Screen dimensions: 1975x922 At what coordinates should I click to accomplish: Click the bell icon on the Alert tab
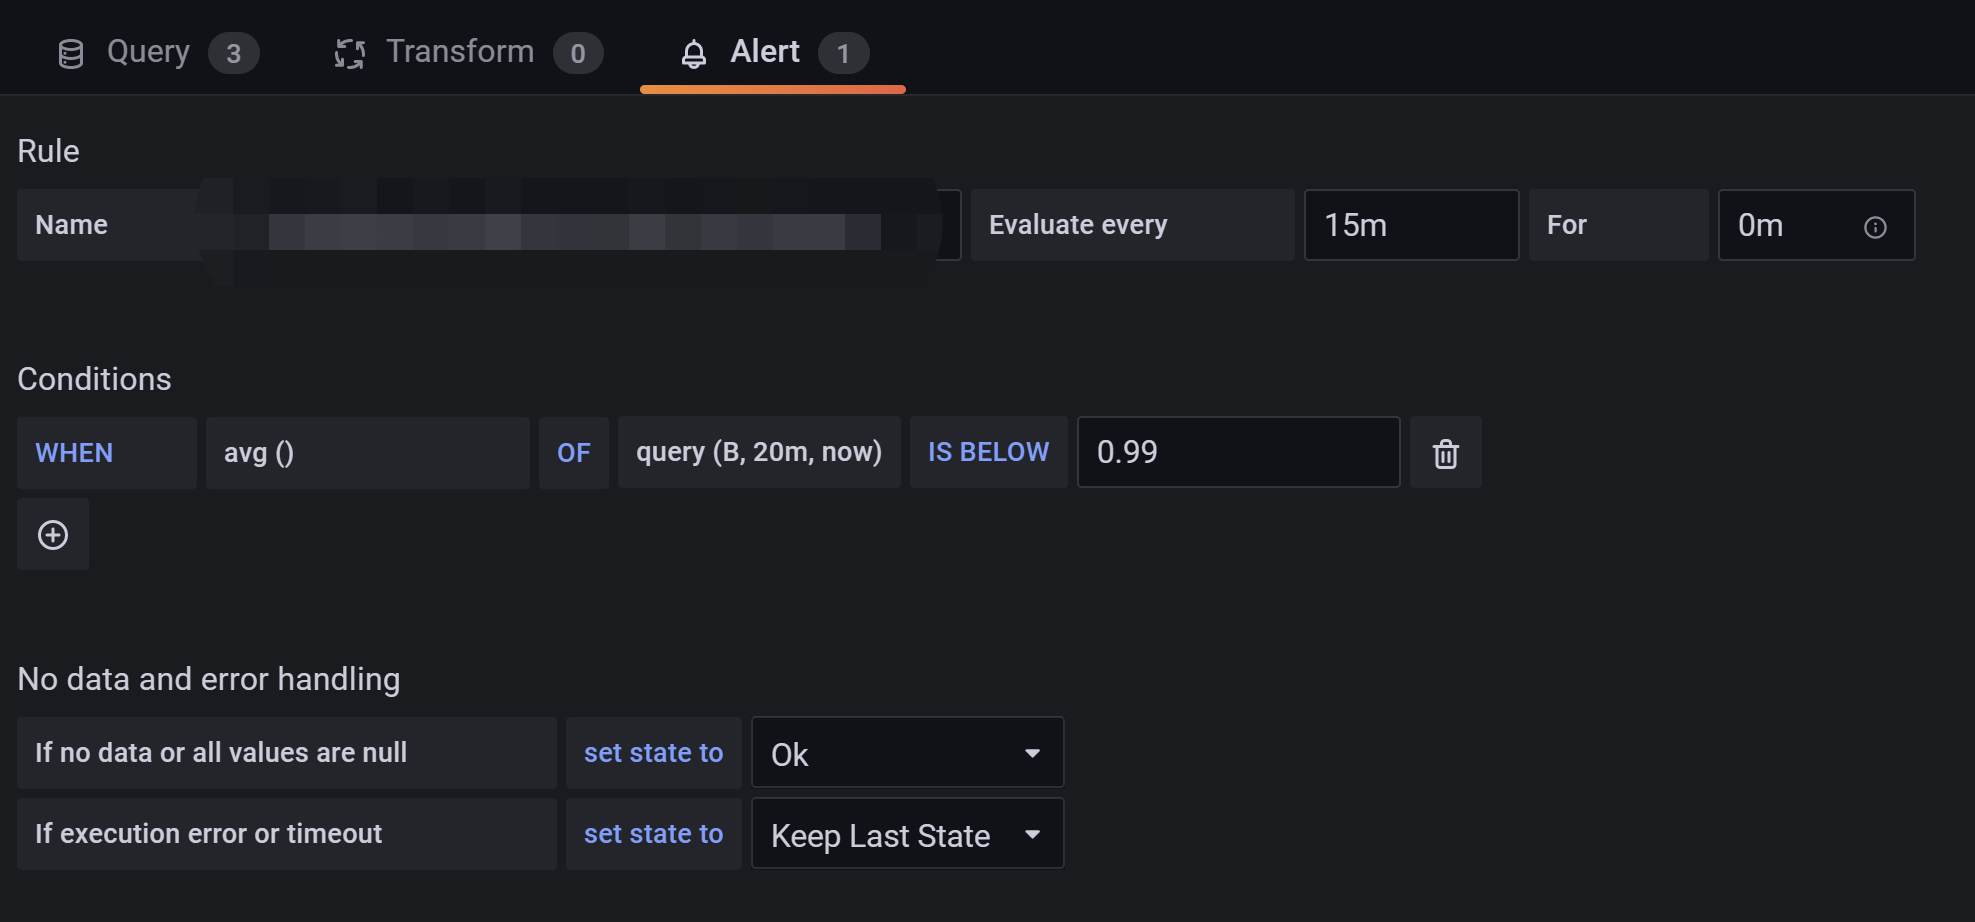point(693,53)
